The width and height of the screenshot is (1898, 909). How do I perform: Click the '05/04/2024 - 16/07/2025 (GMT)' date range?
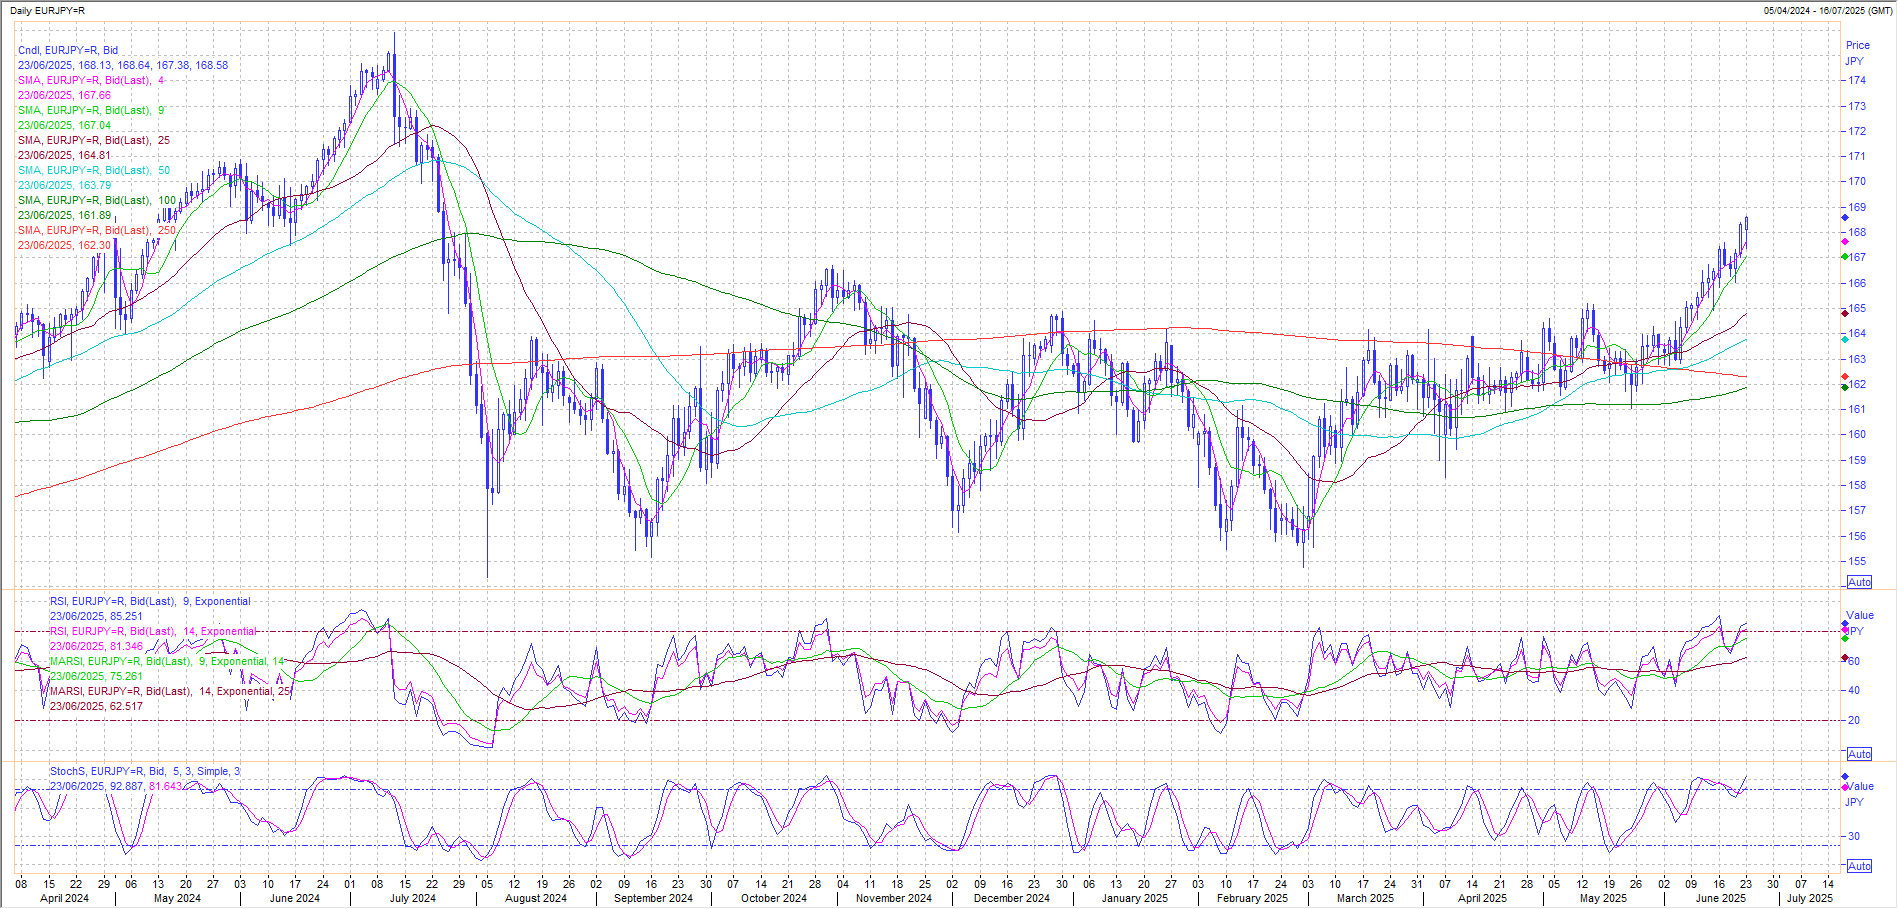(x=1828, y=10)
